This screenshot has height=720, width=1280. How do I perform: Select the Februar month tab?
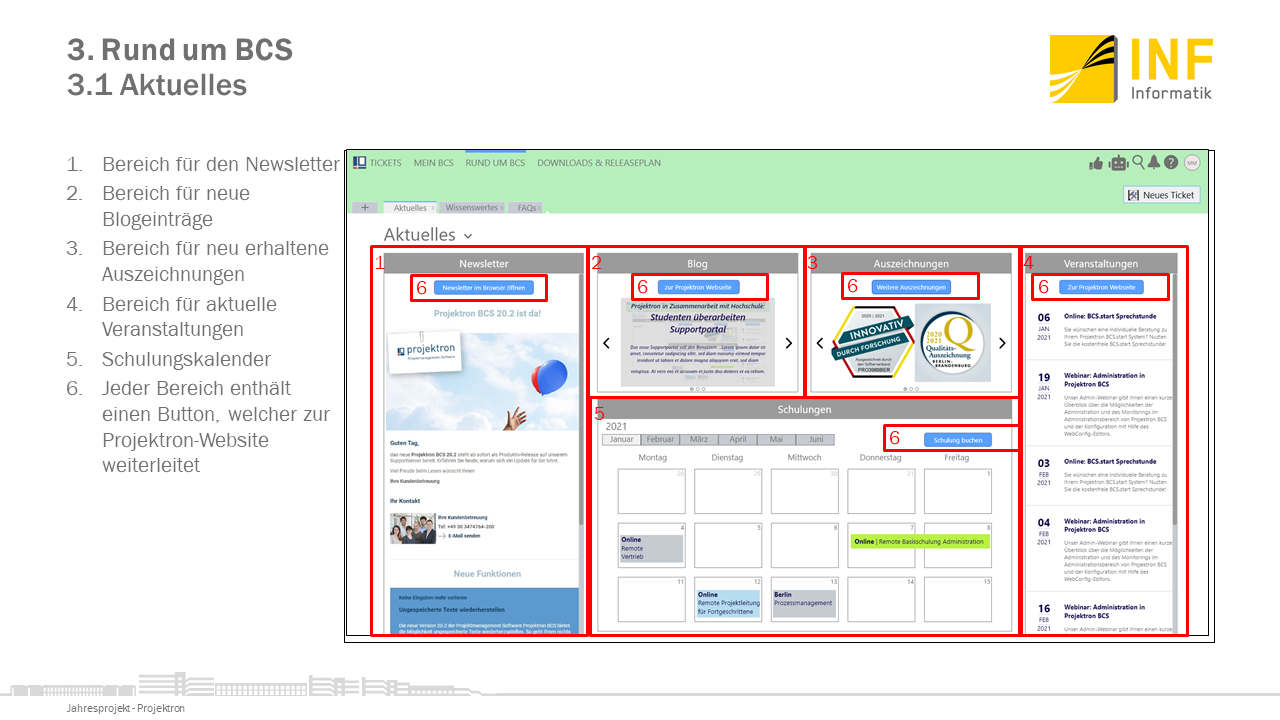660,439
